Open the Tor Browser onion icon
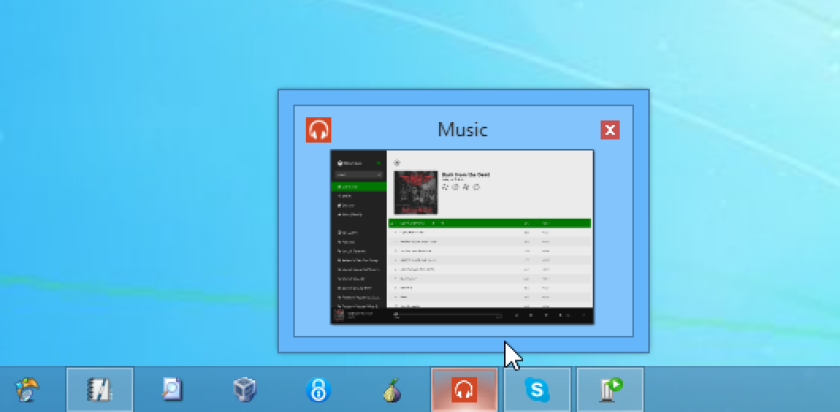Viewport: 840px width, 412px height. 392,389
